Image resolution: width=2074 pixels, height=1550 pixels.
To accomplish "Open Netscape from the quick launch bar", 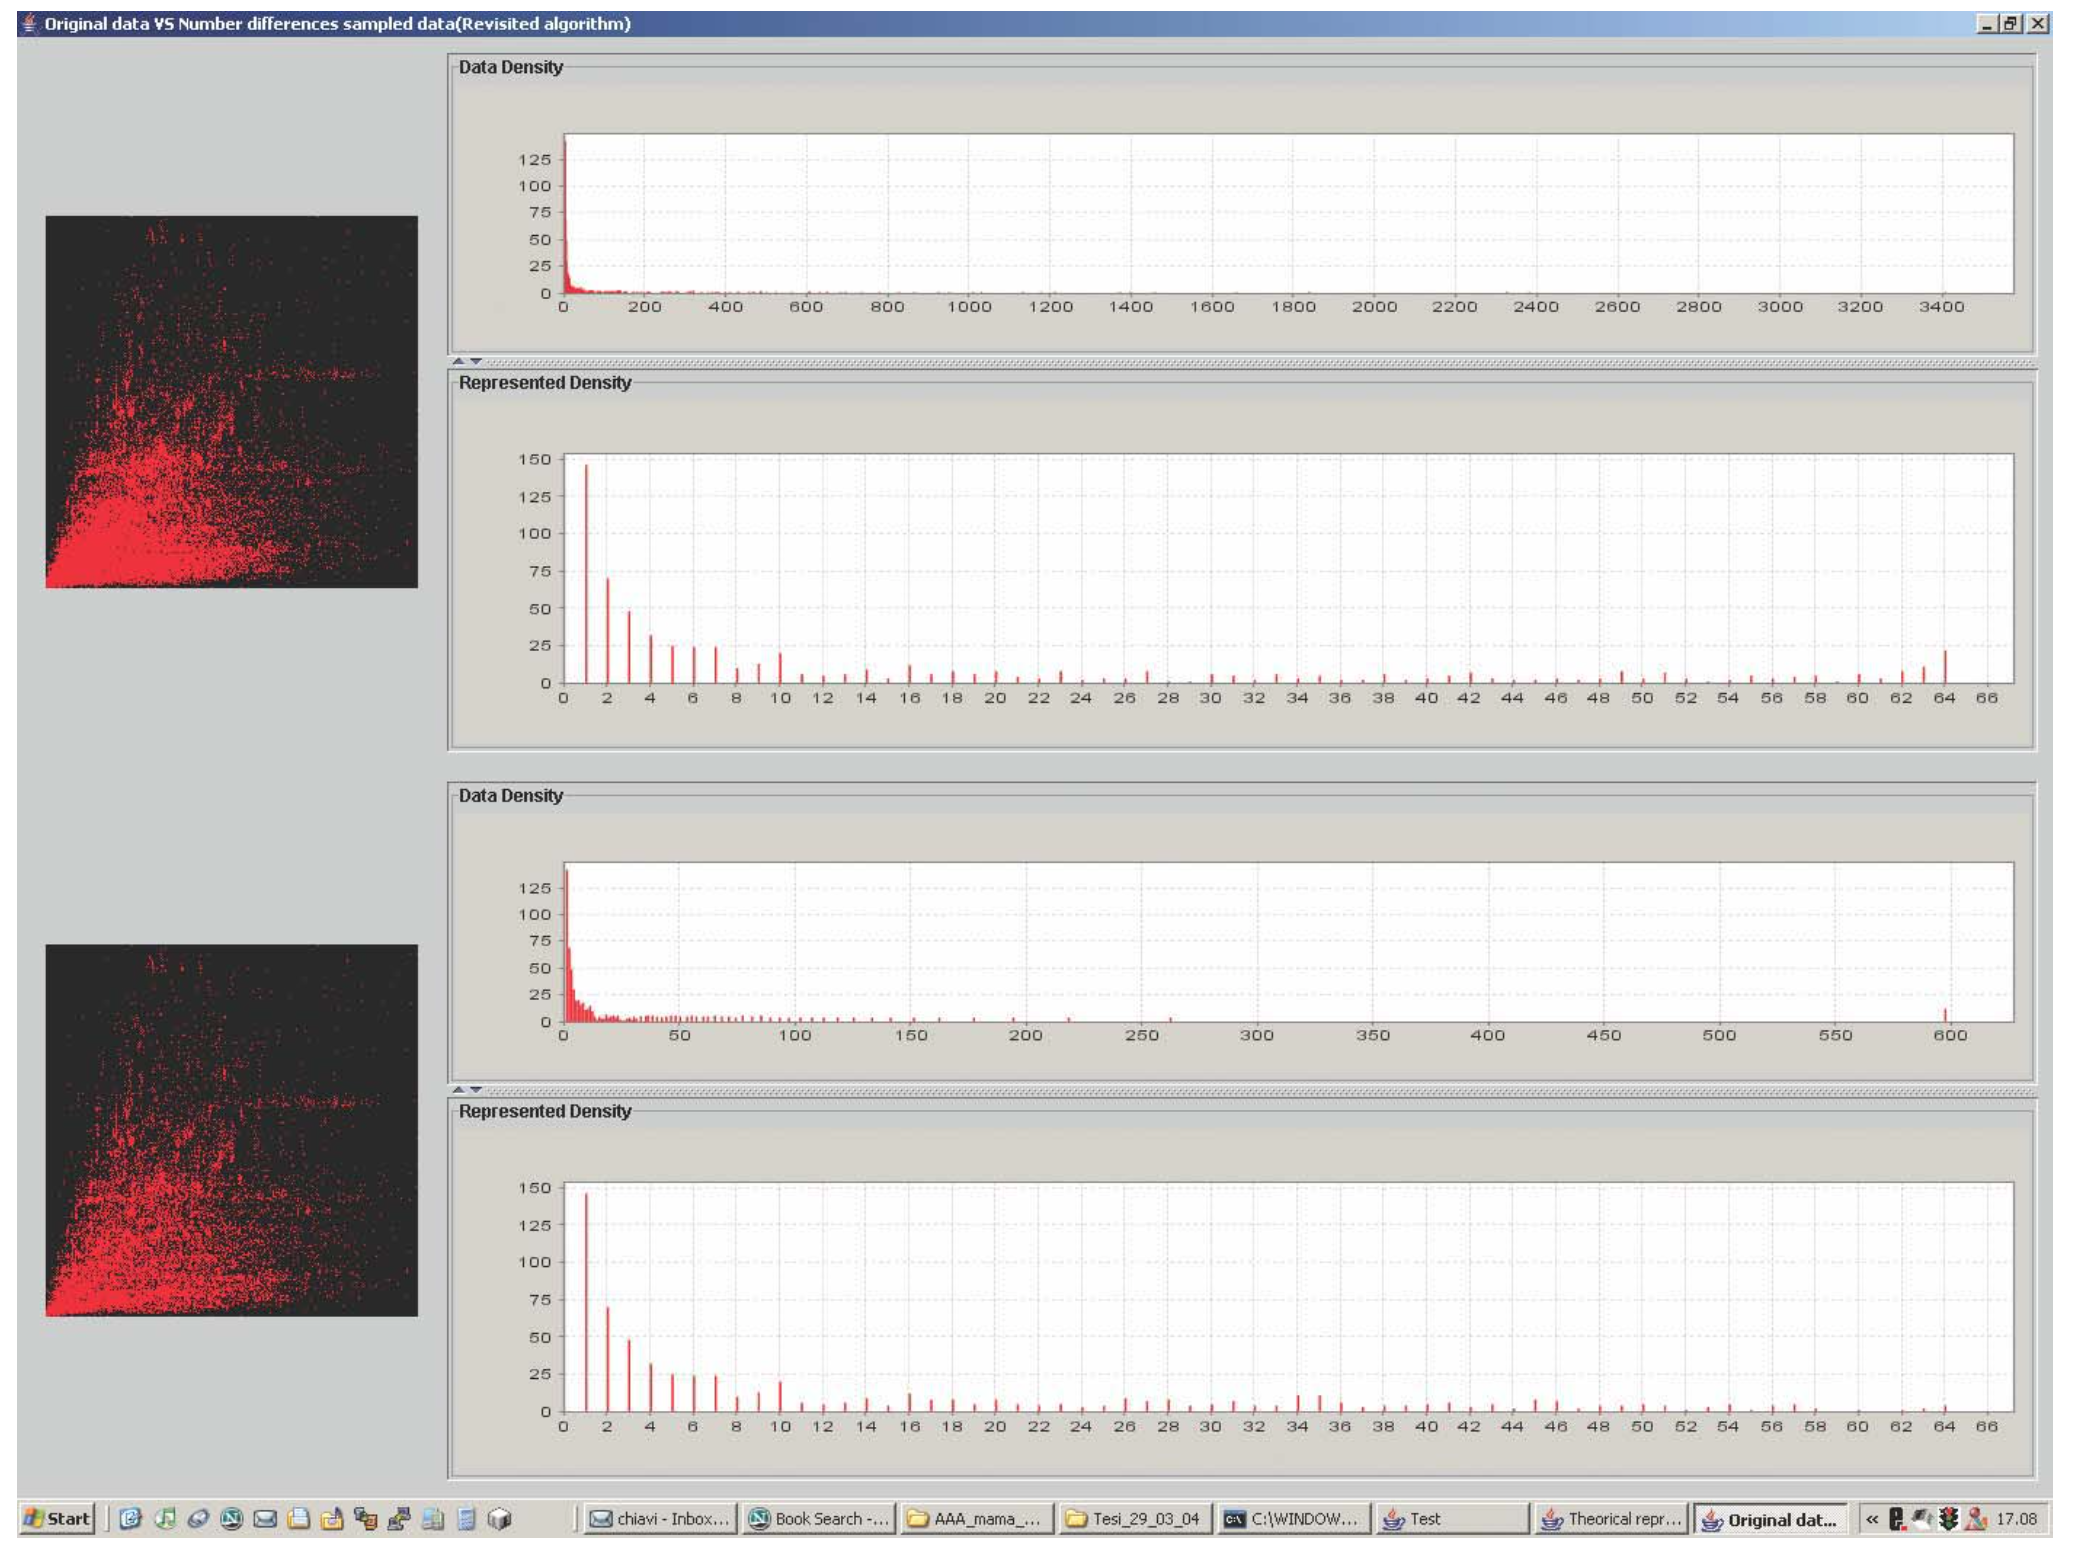I will [x=231, y=1519].
